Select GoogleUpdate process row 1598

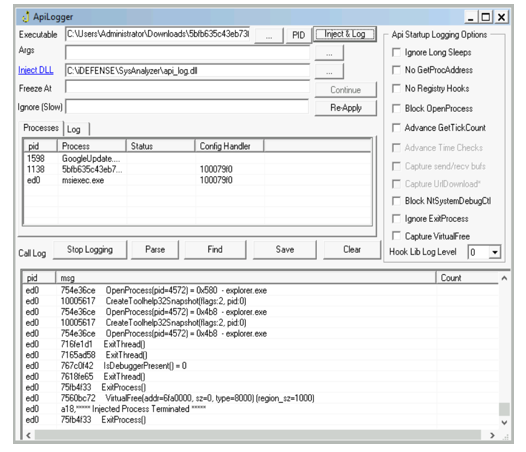click(x=198, y=158)
